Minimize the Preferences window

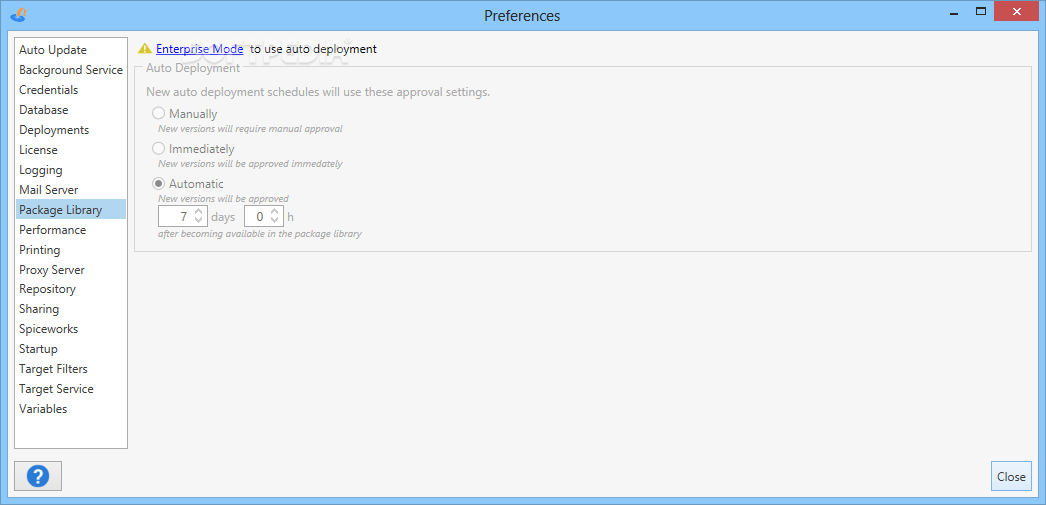(x=955, y=11)
